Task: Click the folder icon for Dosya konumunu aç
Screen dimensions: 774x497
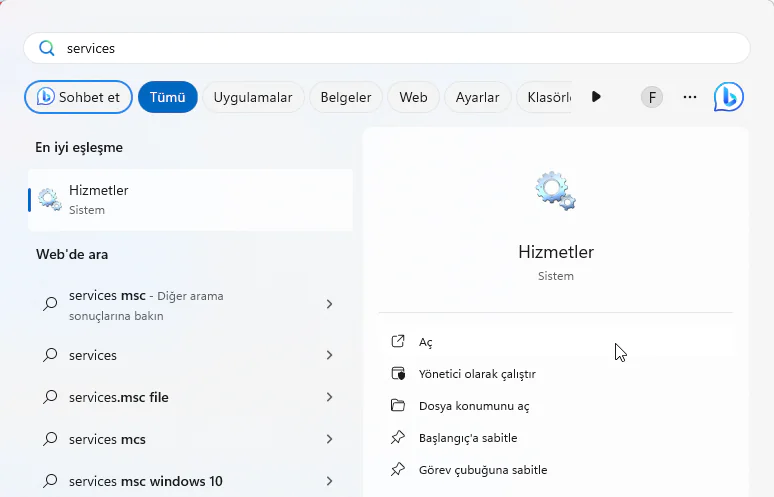Action: click(398, 405)
